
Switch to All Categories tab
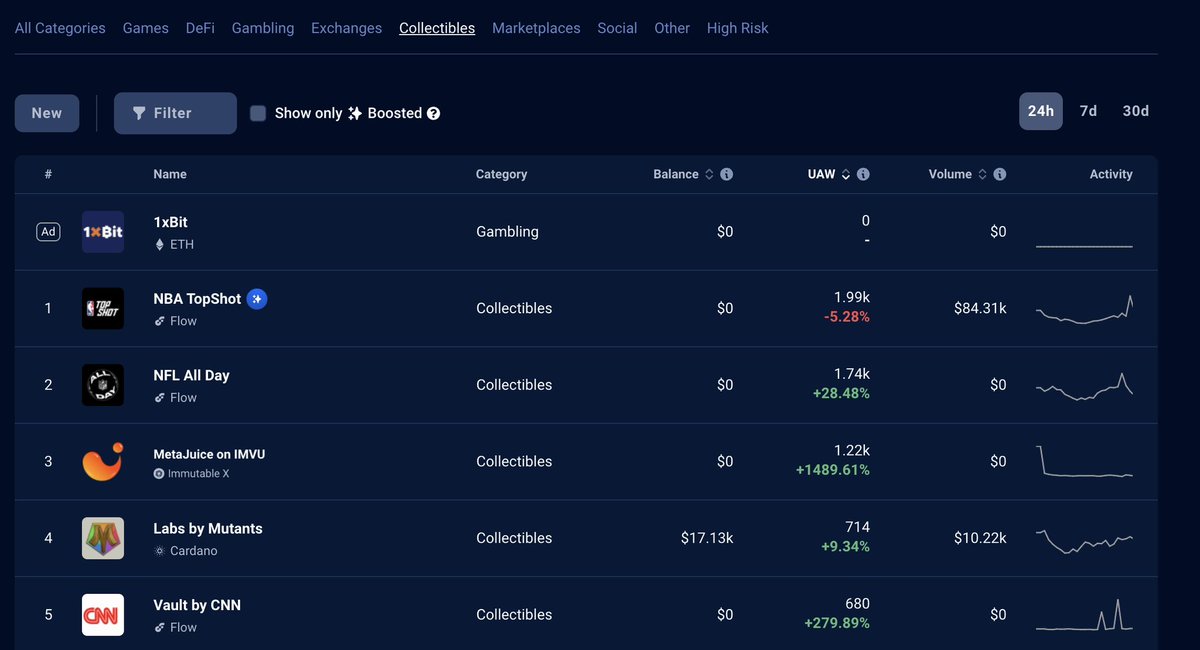click(x=60, y=28)
